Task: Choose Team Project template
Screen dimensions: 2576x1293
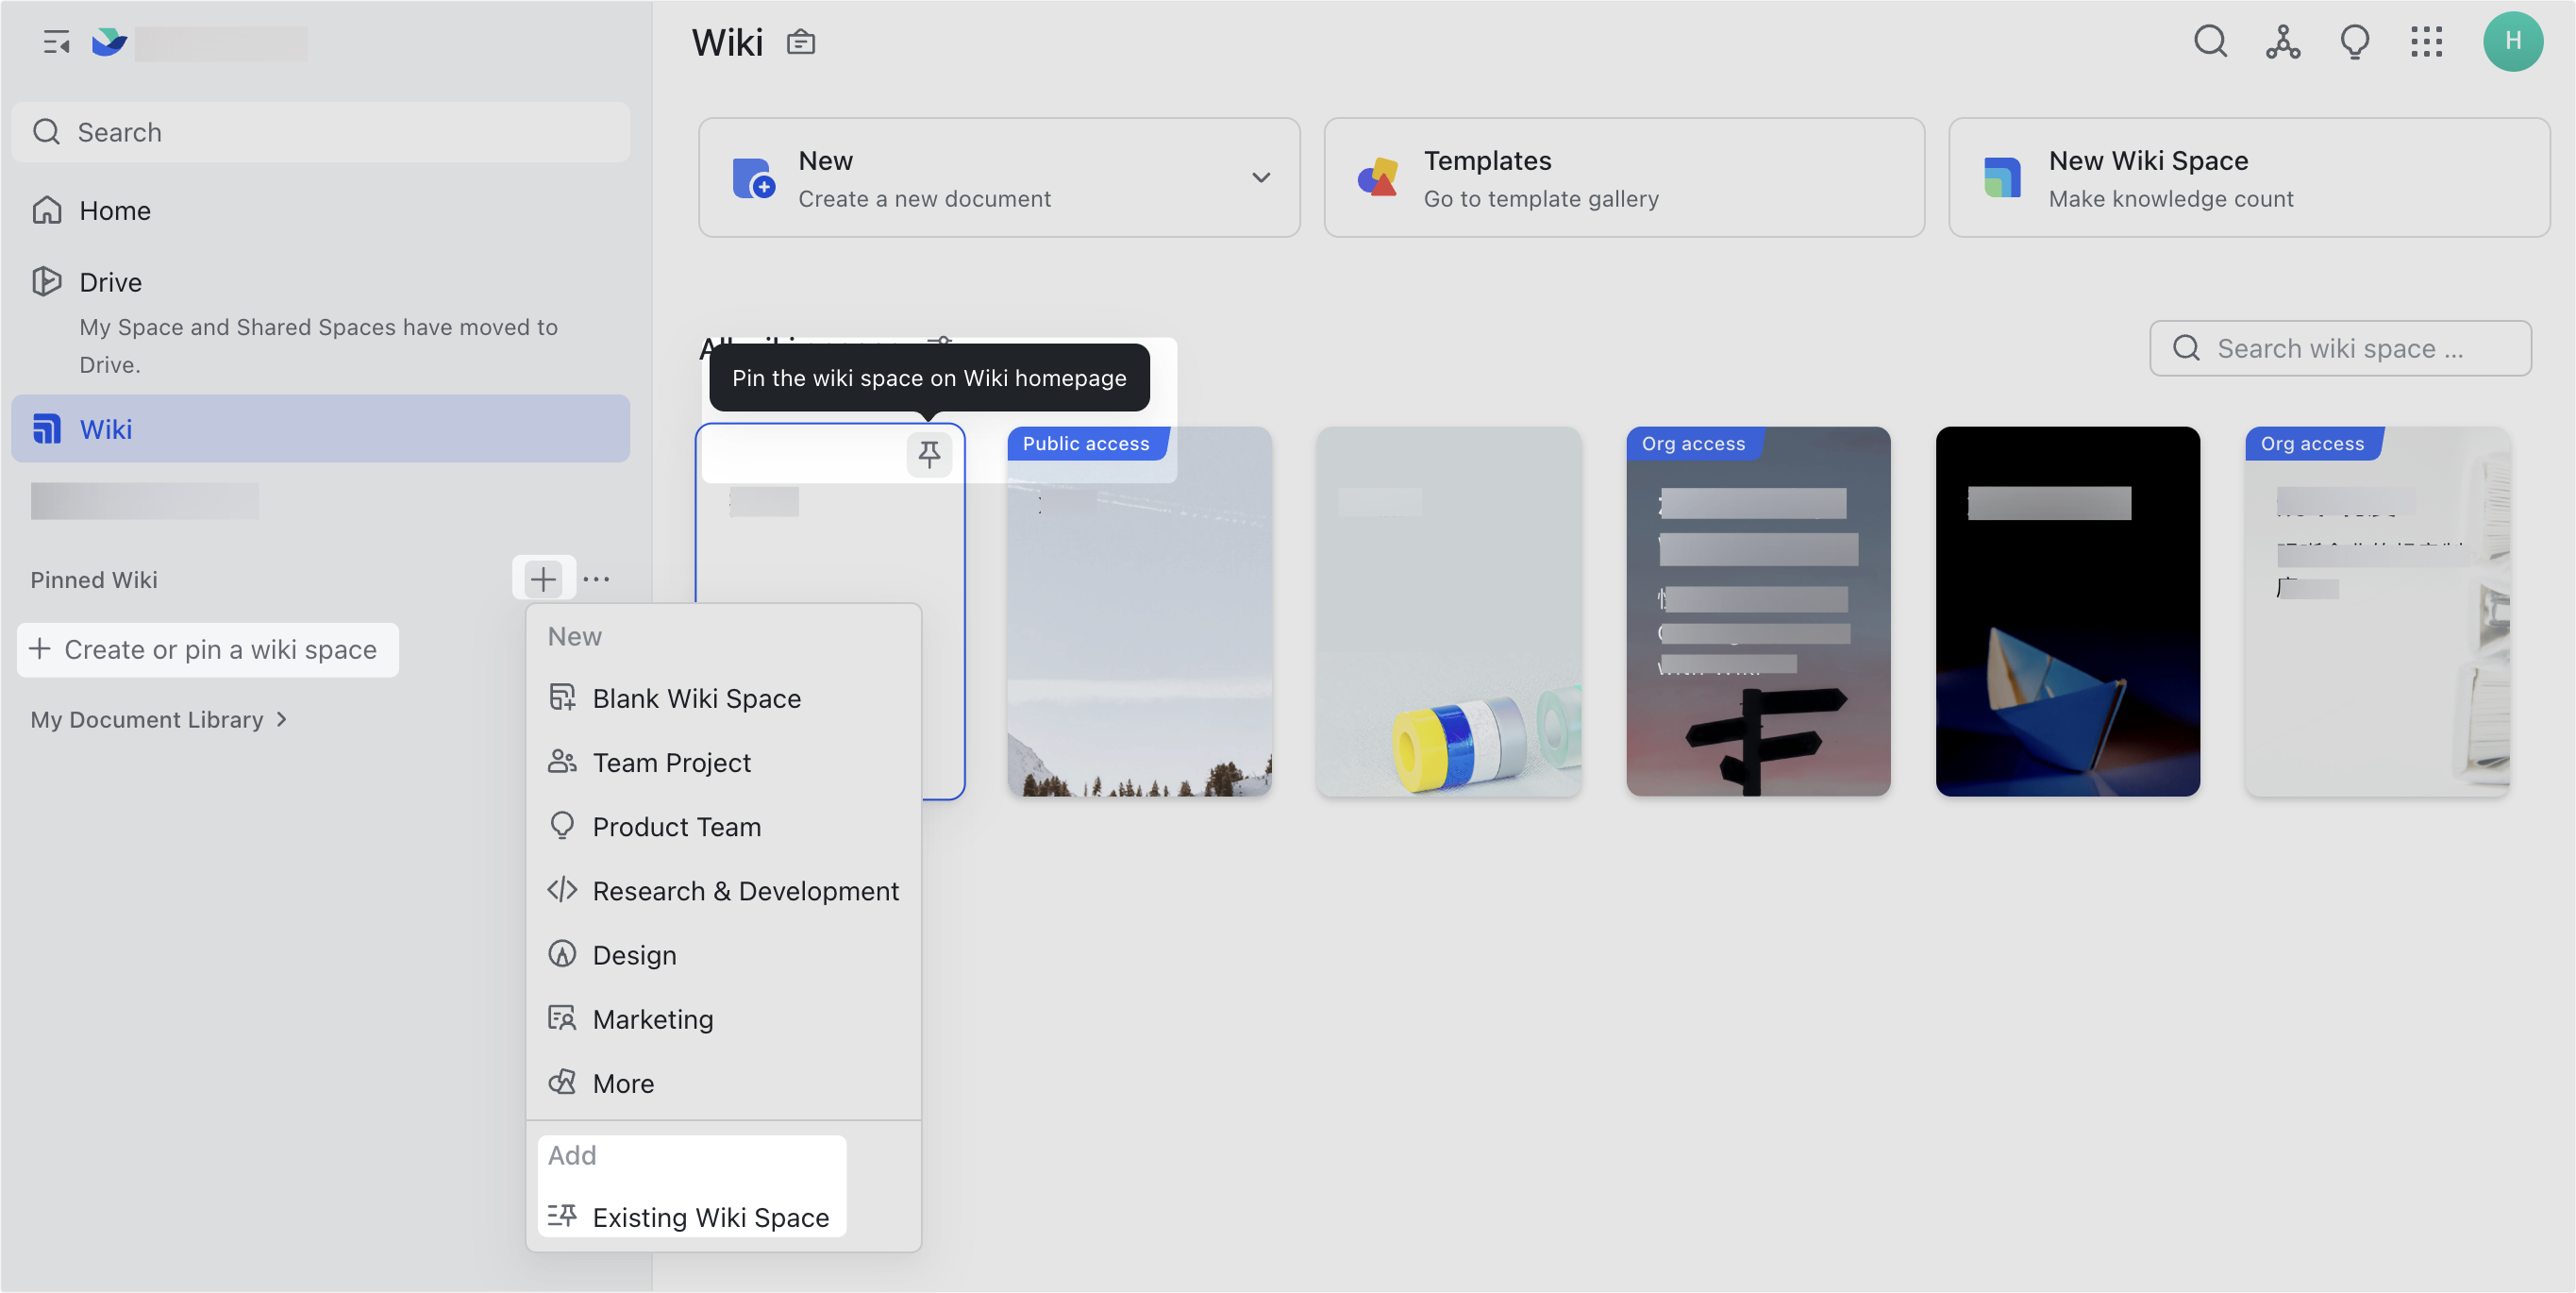Action: coord(723,762)
